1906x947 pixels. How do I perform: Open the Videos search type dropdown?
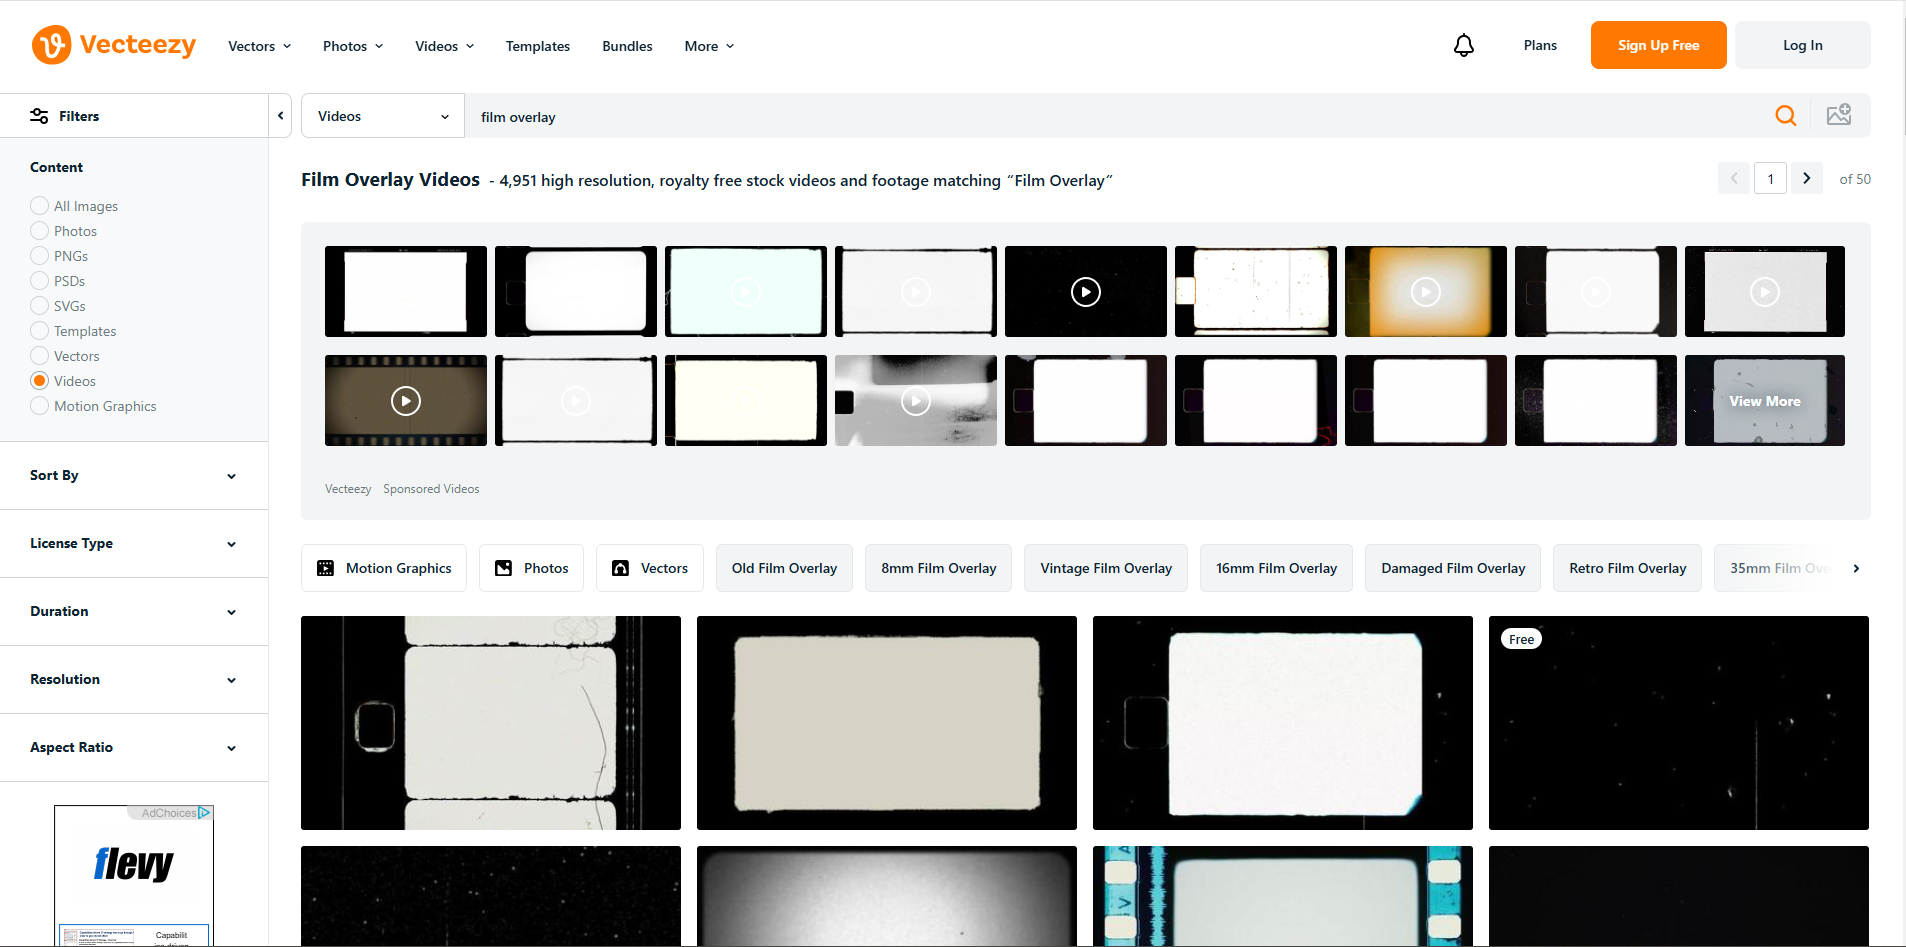(383, 116)
